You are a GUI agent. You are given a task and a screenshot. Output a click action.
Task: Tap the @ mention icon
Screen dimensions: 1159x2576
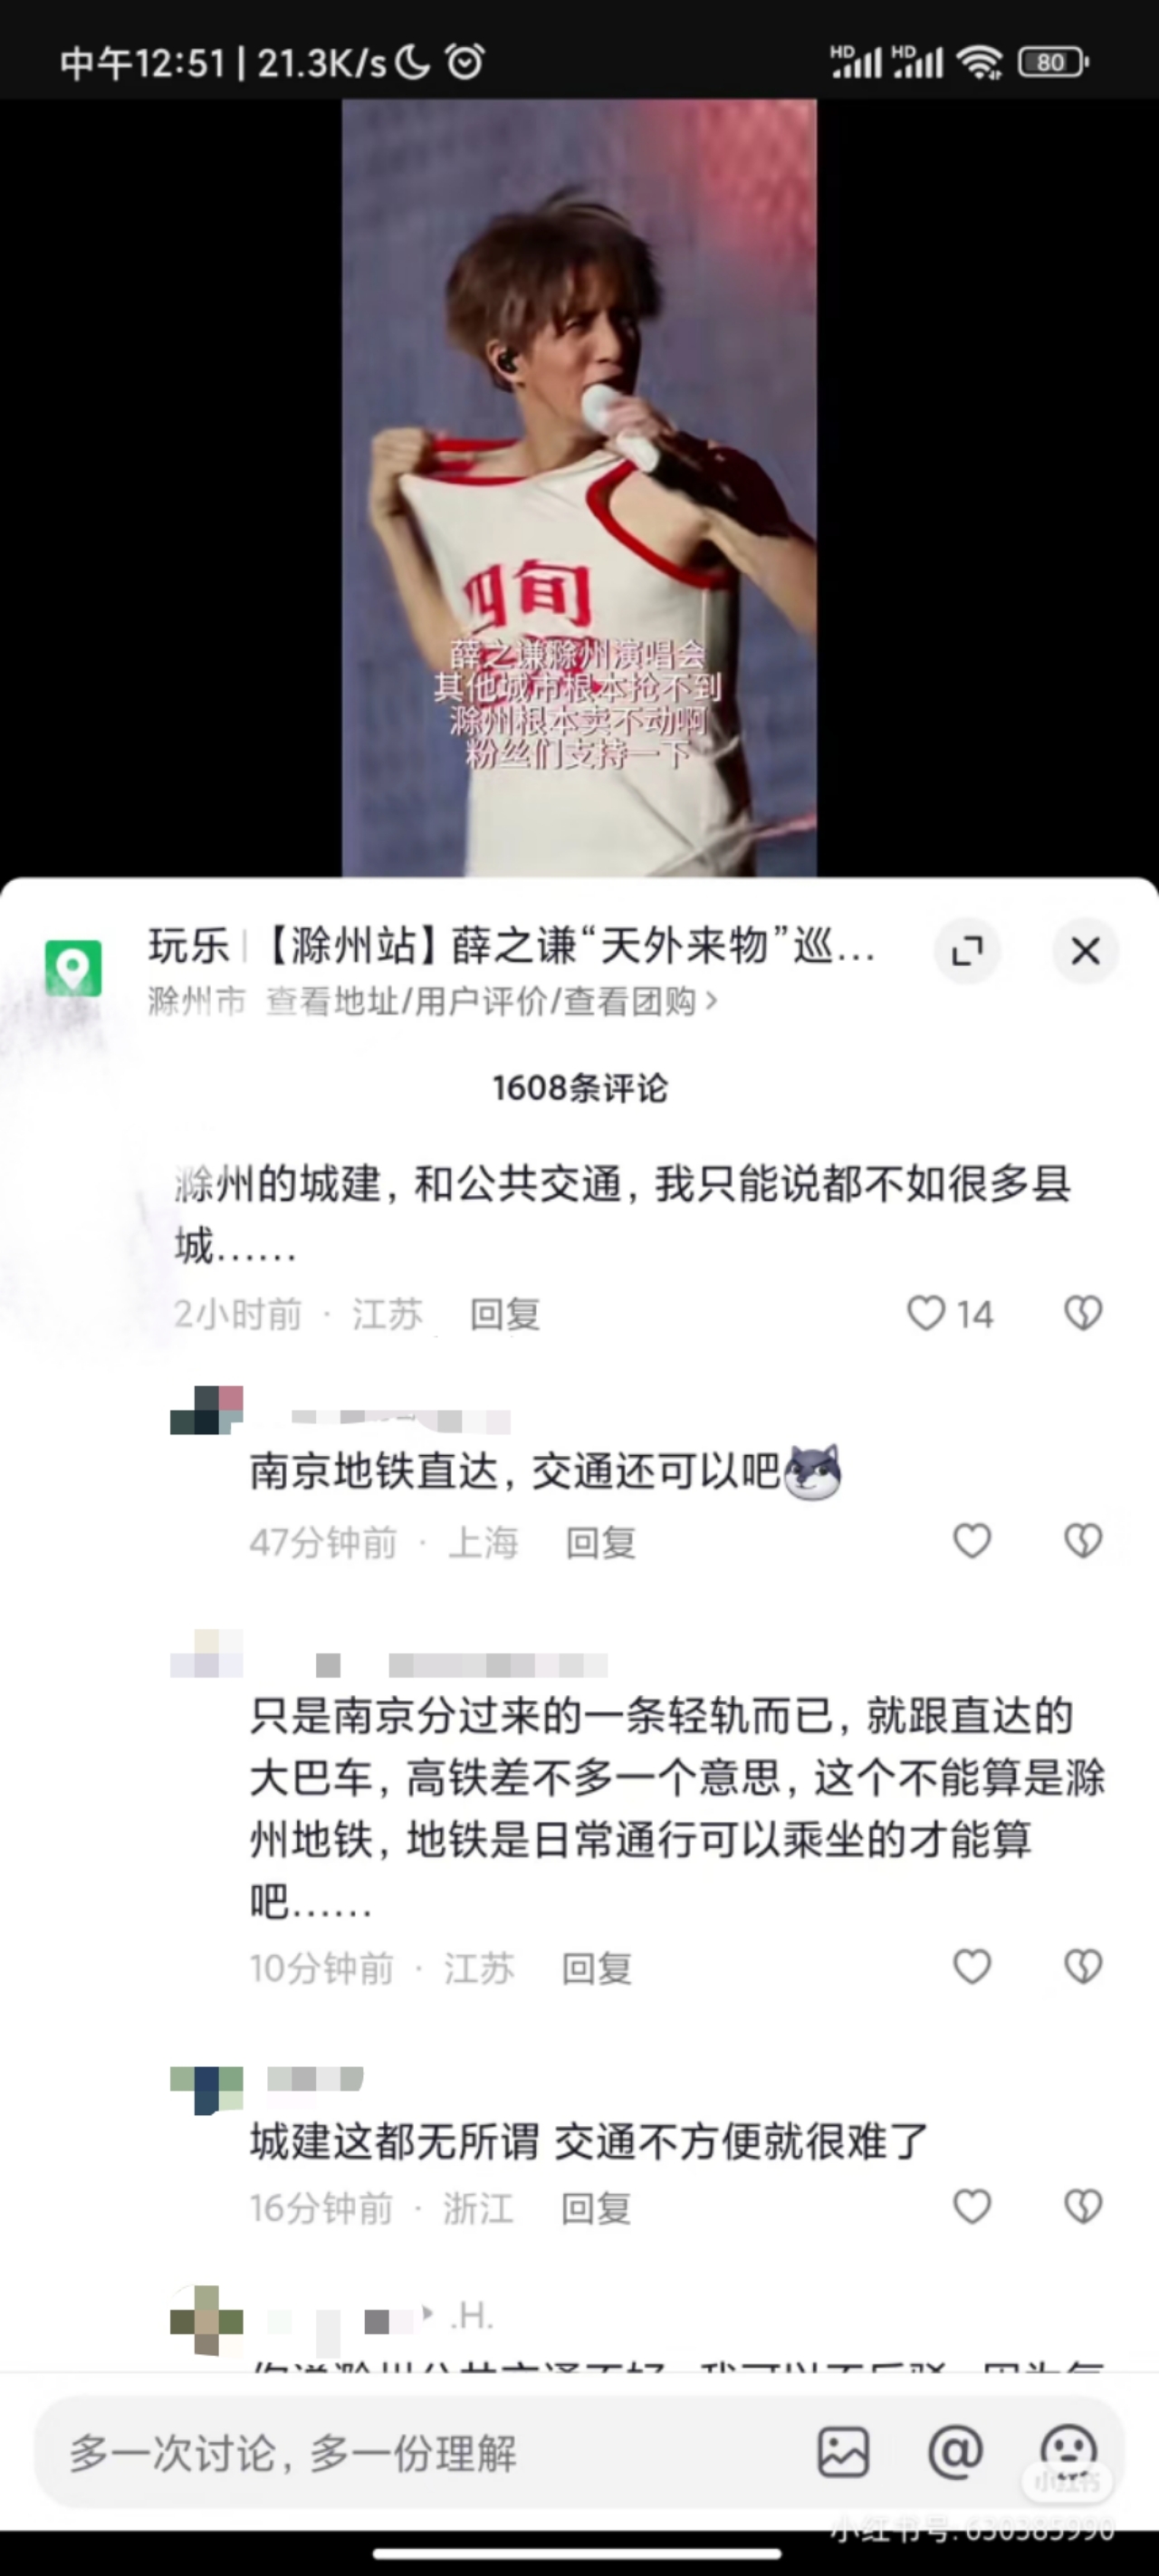tap(955, 2451)
